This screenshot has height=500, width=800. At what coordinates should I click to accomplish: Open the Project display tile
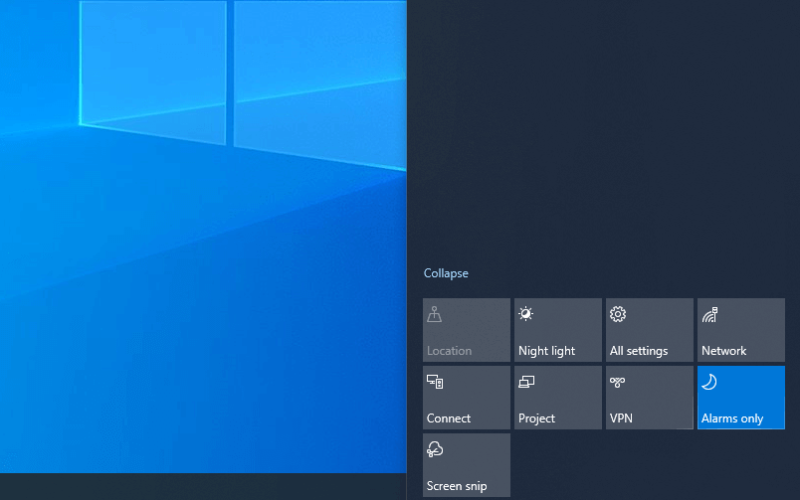558,397
